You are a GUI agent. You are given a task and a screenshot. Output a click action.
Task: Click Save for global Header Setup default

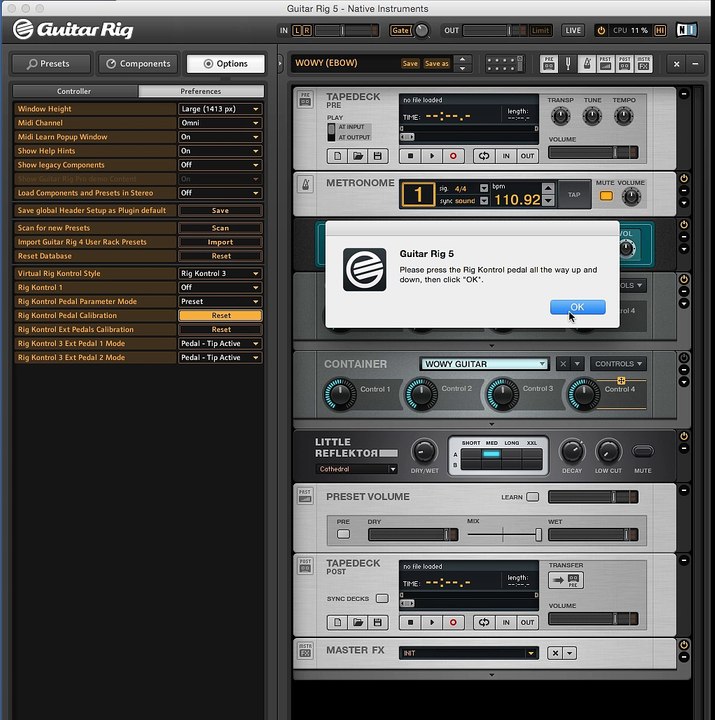coord(220,210)
